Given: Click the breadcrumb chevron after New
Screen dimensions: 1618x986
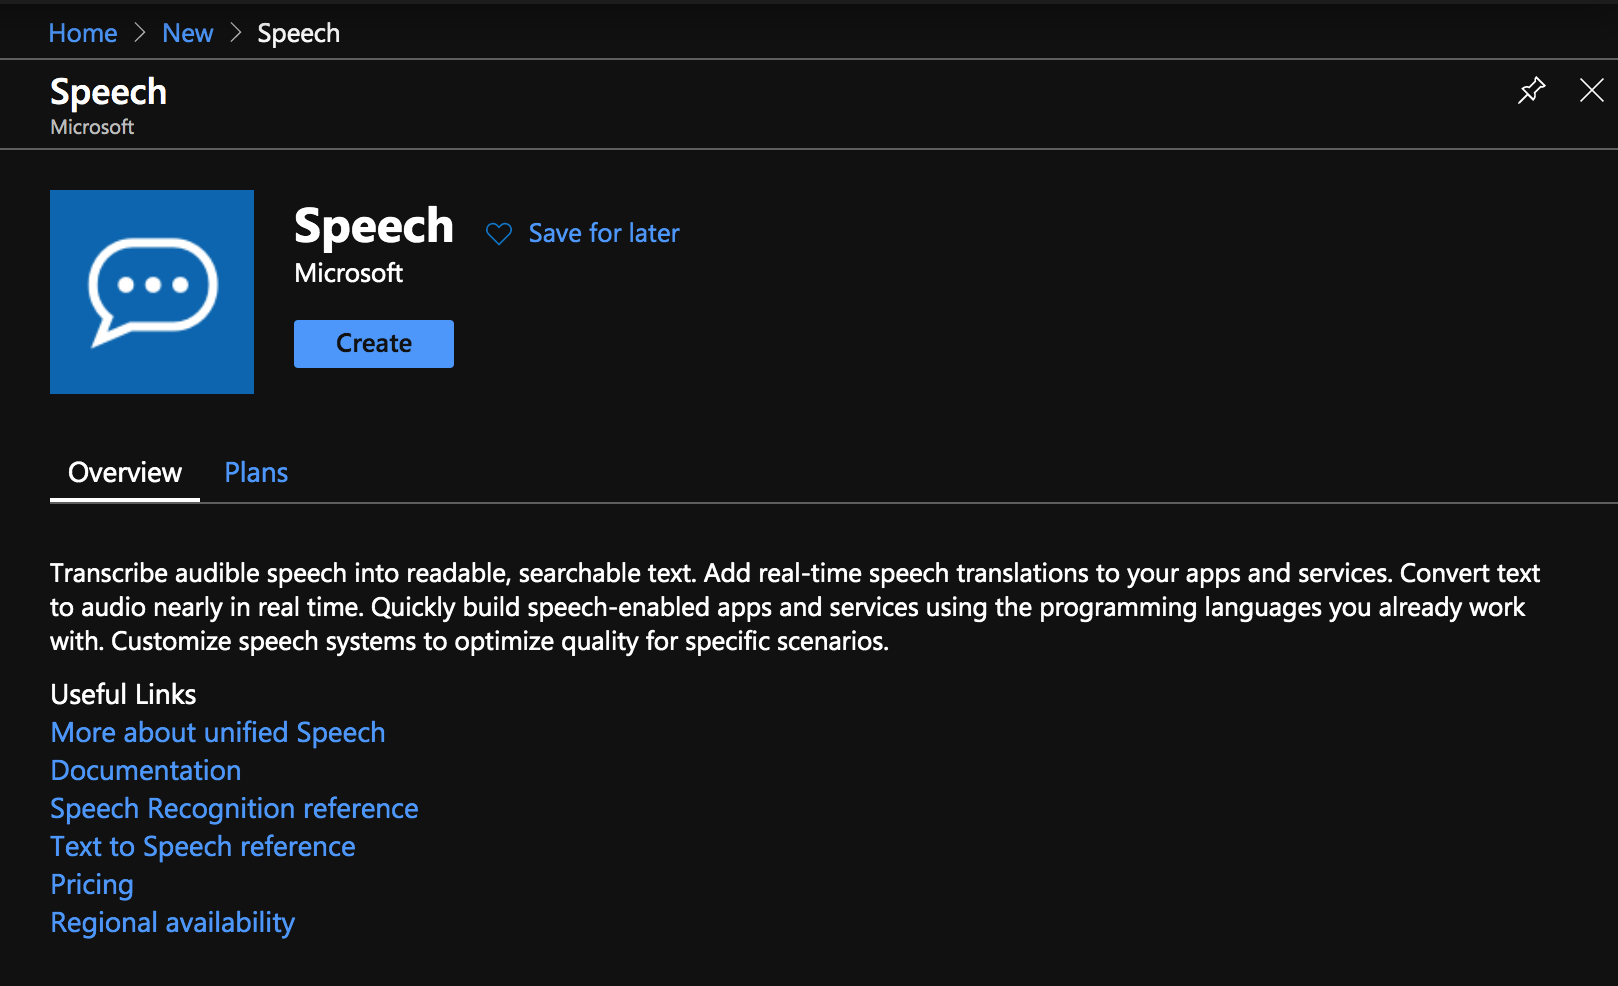Looking at the screenshot, I should pos(236,33).
